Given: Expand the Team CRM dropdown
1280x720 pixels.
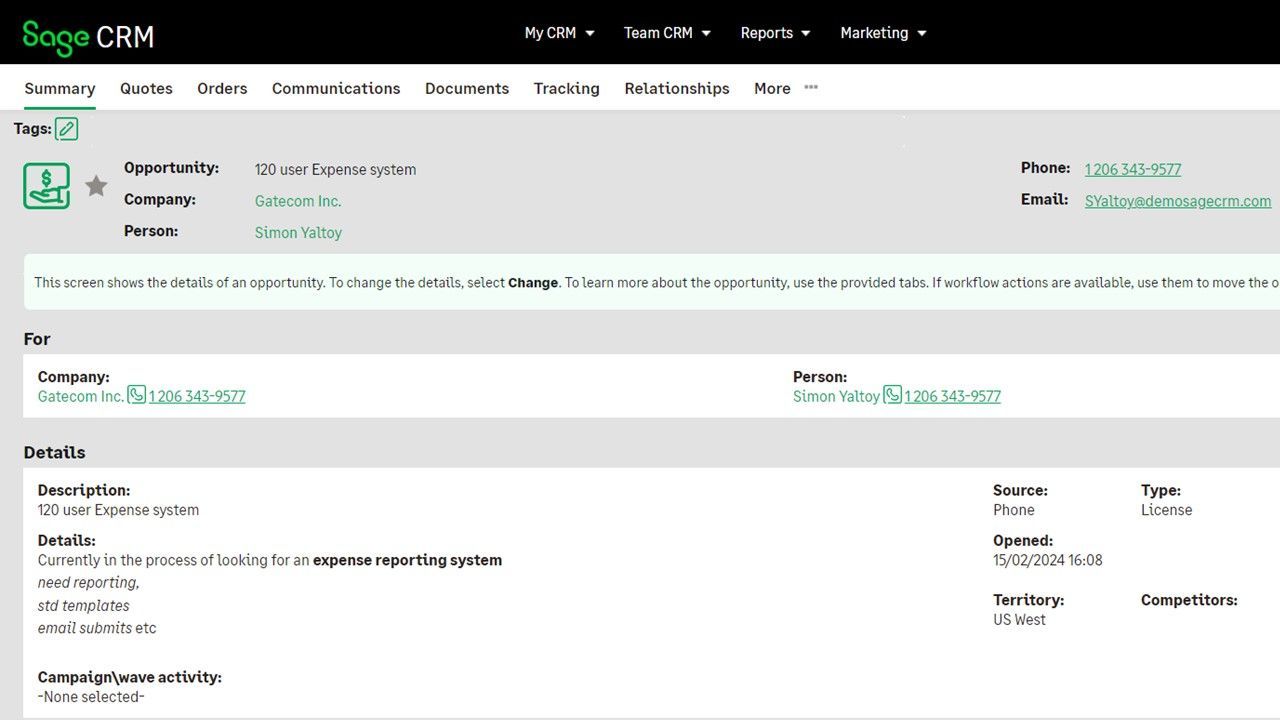Looking at the screenshot, I should click(667, 33).
